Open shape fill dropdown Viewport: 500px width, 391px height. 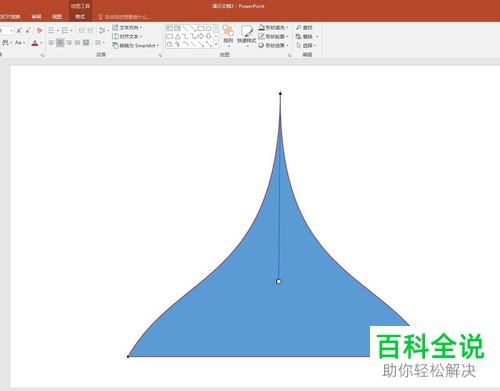273,28
